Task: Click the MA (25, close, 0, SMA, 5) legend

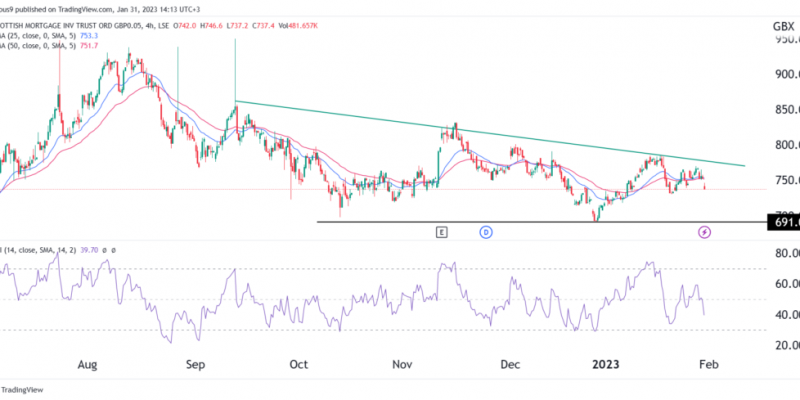Action: [x=38, y=36]
